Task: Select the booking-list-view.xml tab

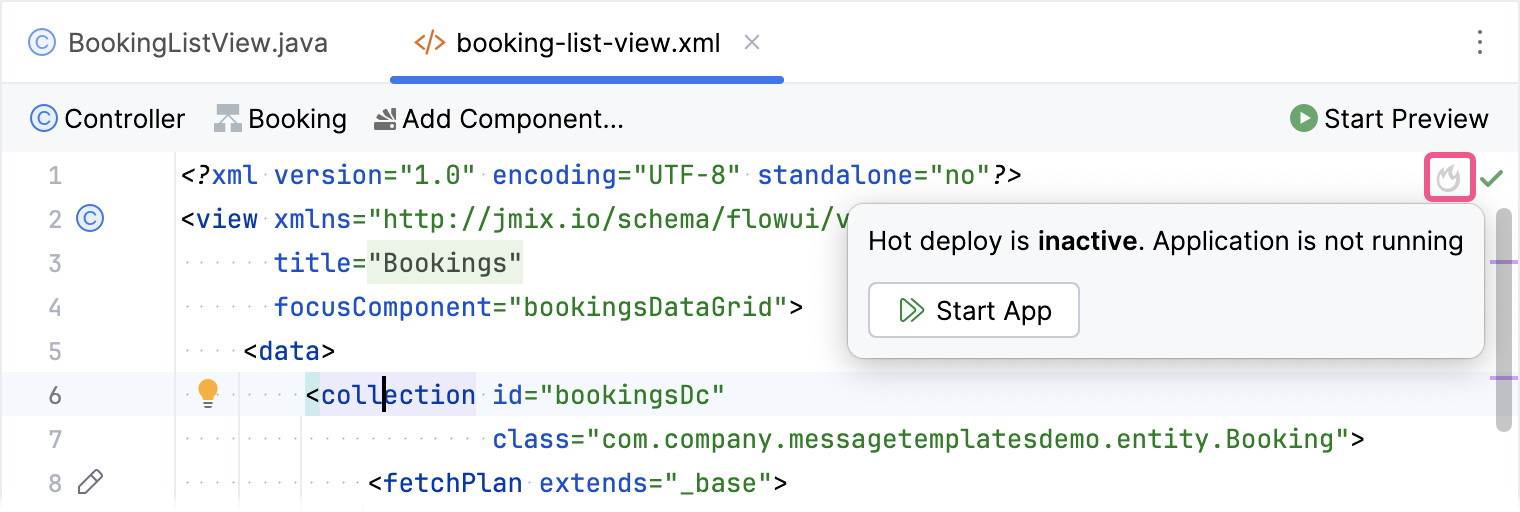Action: [x=587, y=43]
